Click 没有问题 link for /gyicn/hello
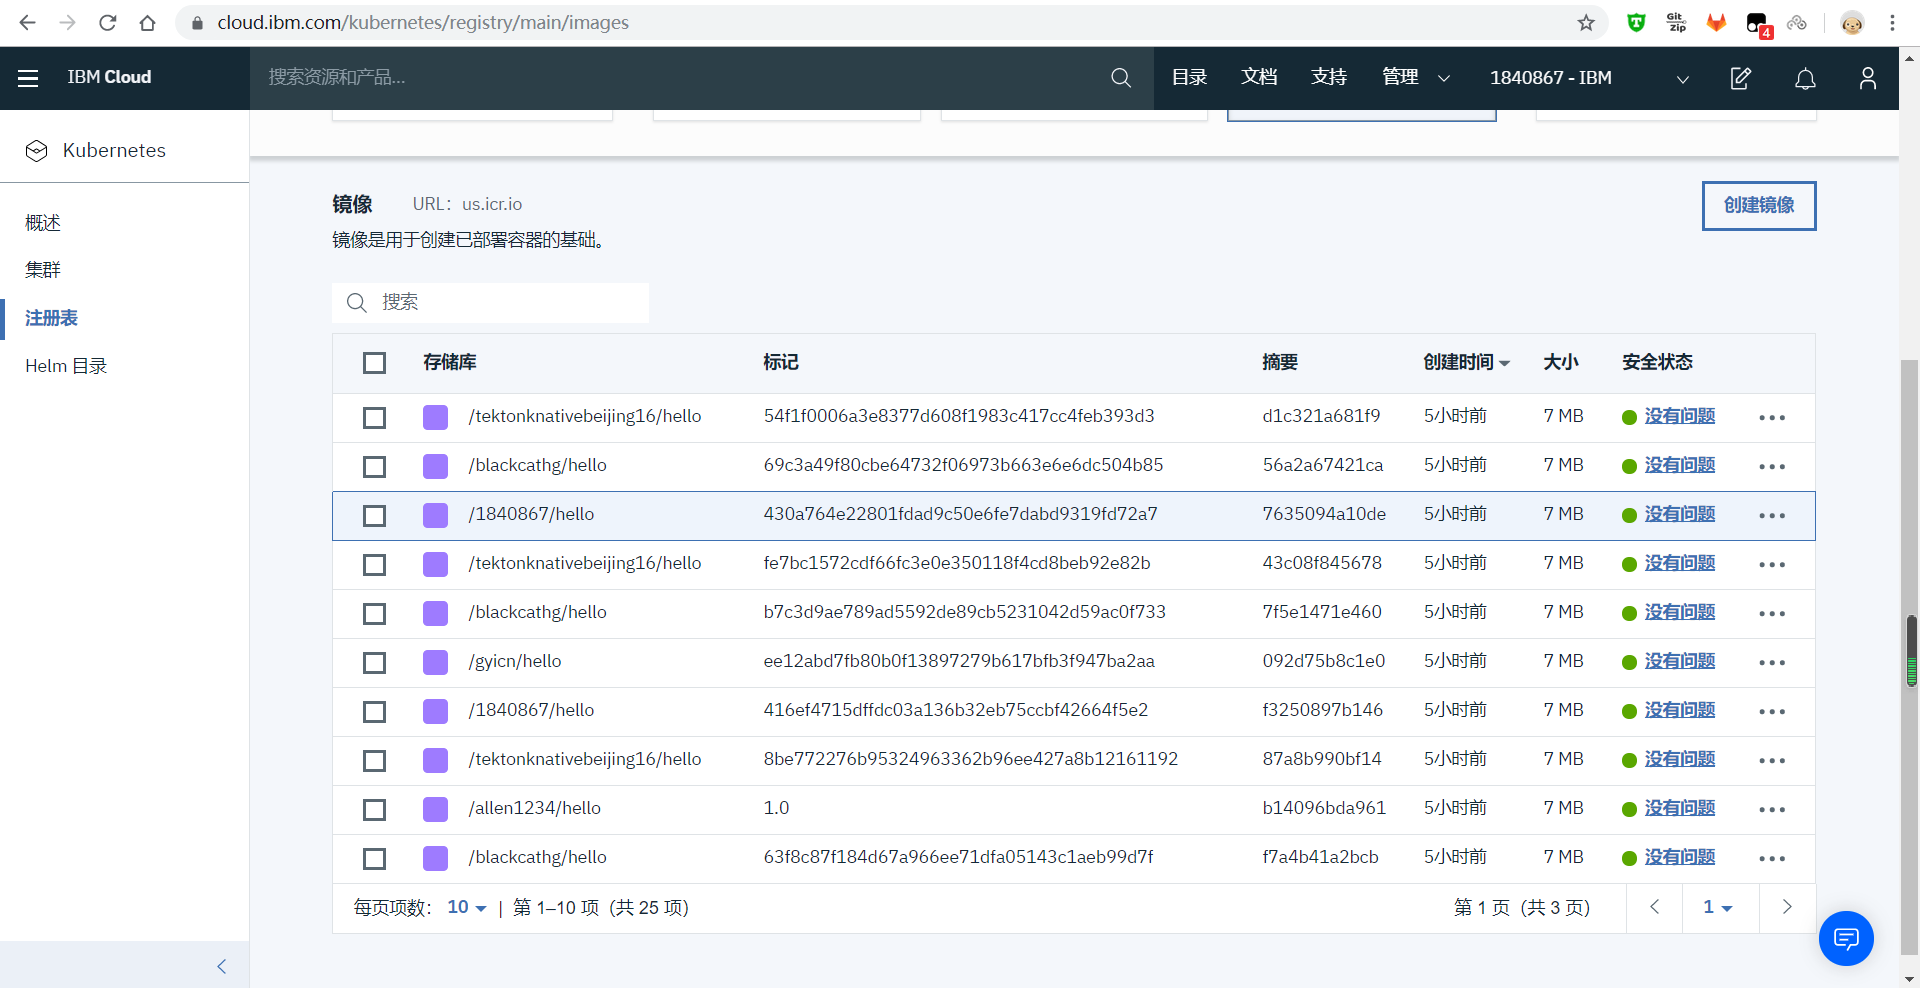1920x988 pixels. click(x=1680, y=661)
